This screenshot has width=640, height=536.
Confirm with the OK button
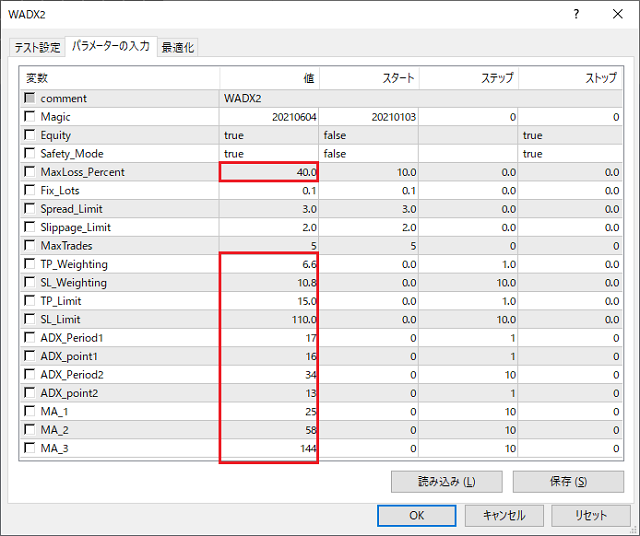coord(416,516)
